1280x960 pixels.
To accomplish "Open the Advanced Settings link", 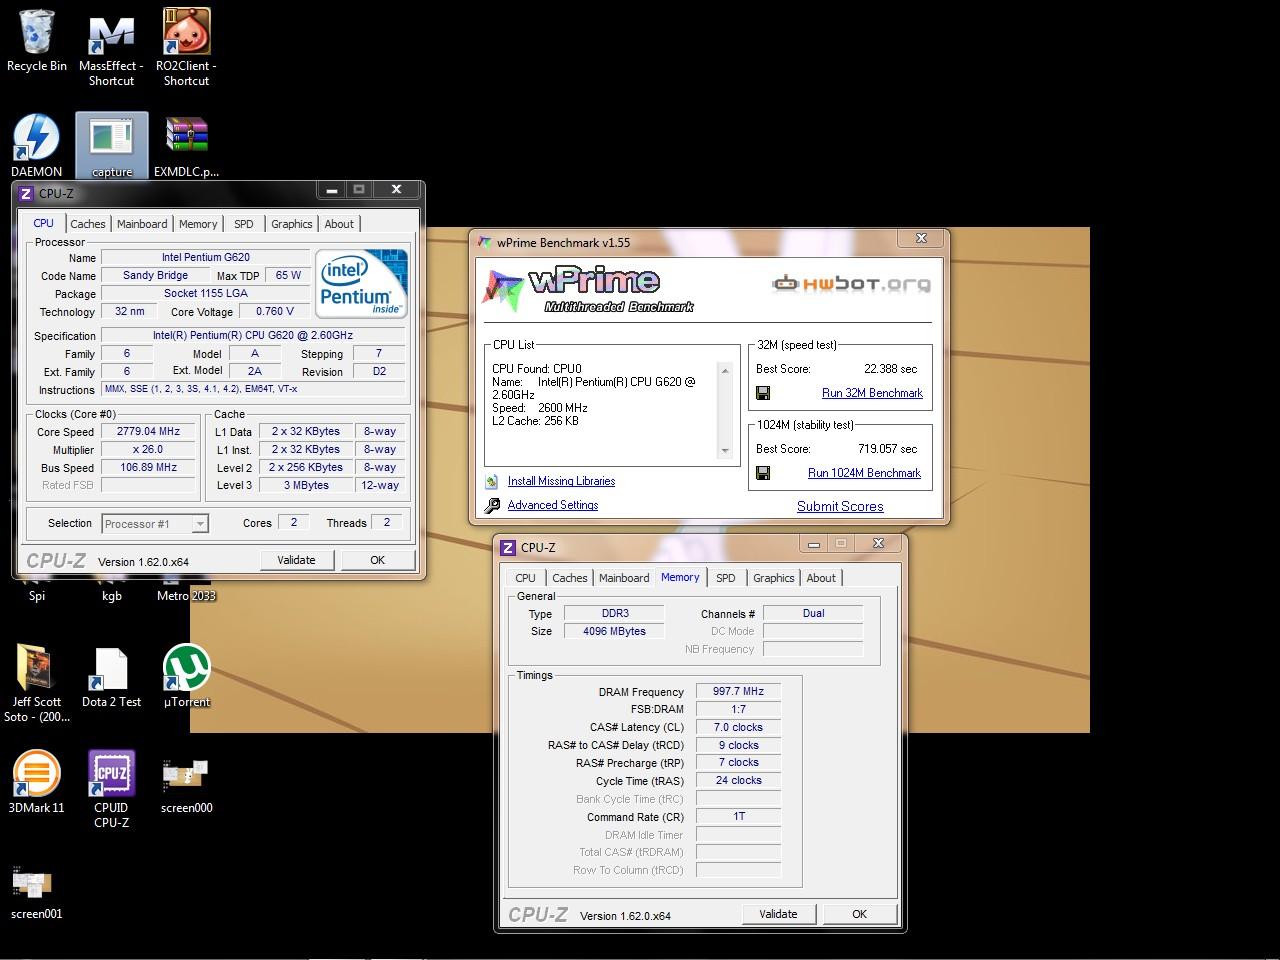I will [553, 505].
